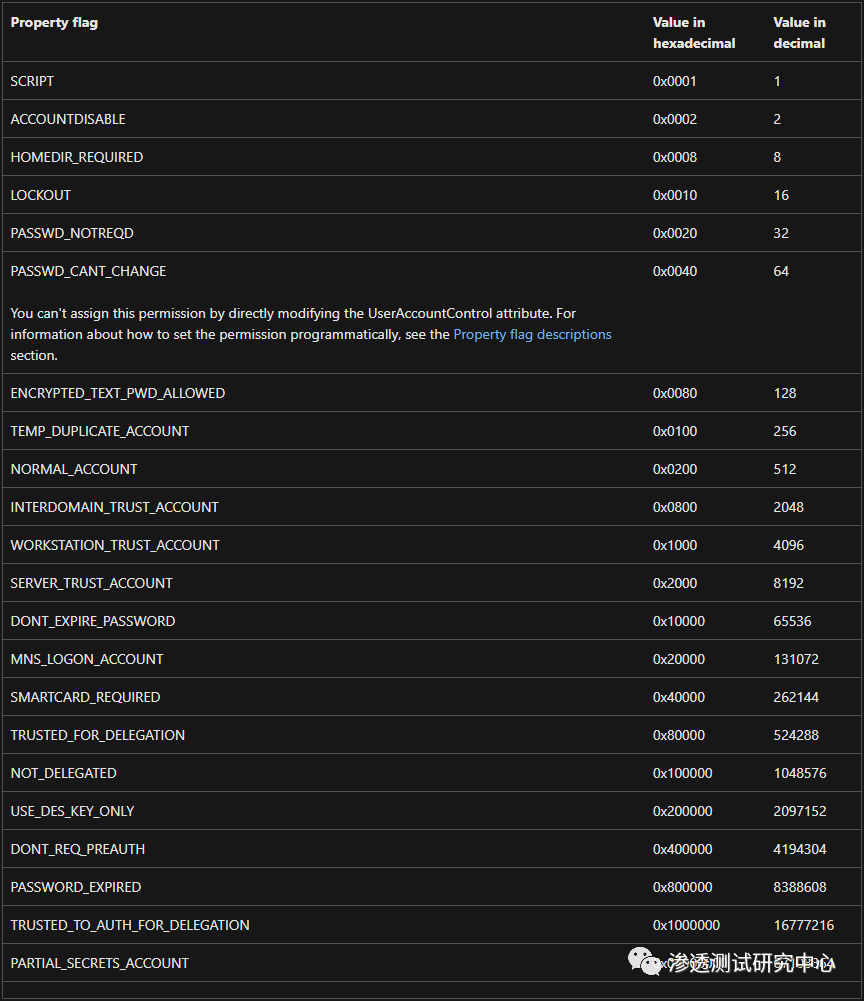Click the NORMAL_ACCOUNT flag text
Viewport: 864px width, 1001px height.
coord(73,469)
